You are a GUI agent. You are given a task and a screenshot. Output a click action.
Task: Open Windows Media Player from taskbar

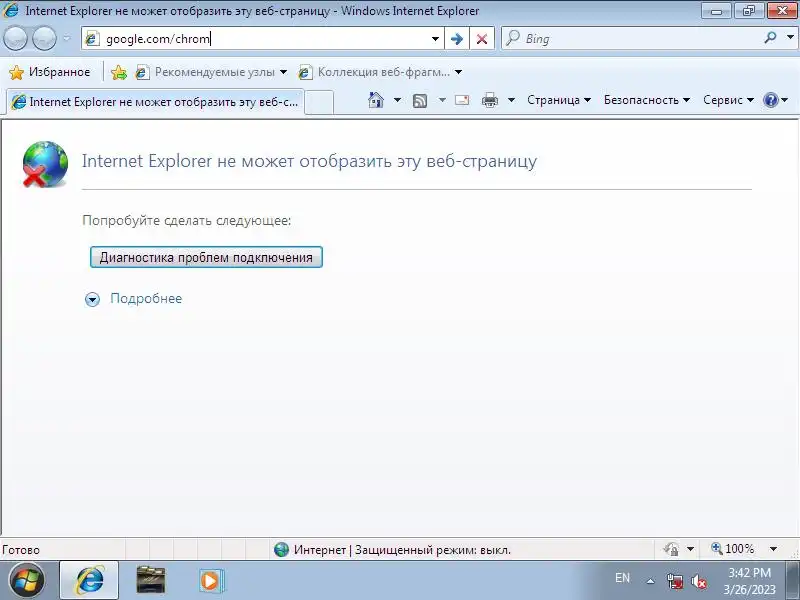click(x=210, y=581)
